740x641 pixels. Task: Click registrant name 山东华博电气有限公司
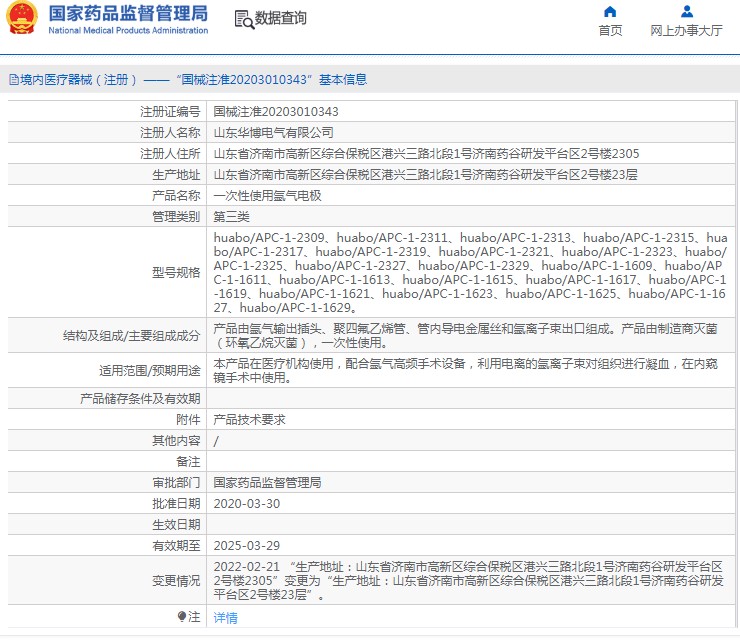pos(274,132)
